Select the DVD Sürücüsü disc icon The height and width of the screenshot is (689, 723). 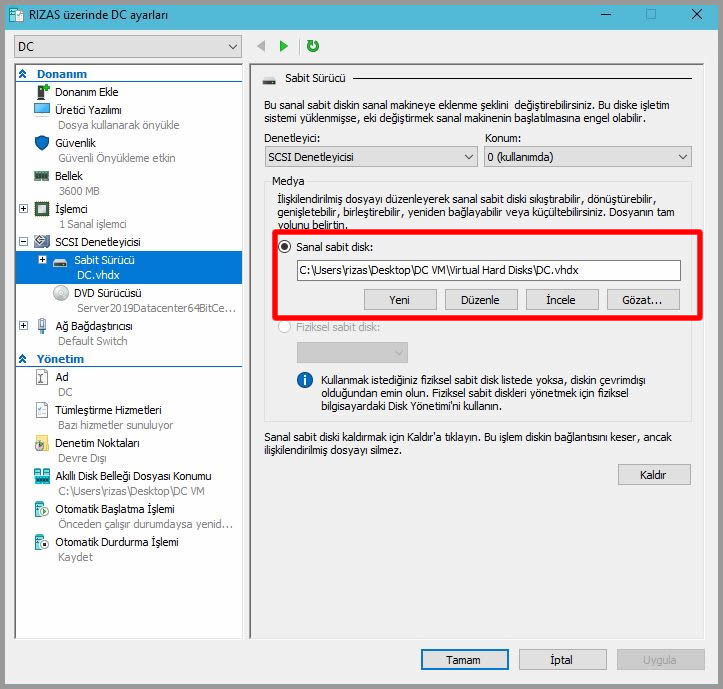pos(61,293)
